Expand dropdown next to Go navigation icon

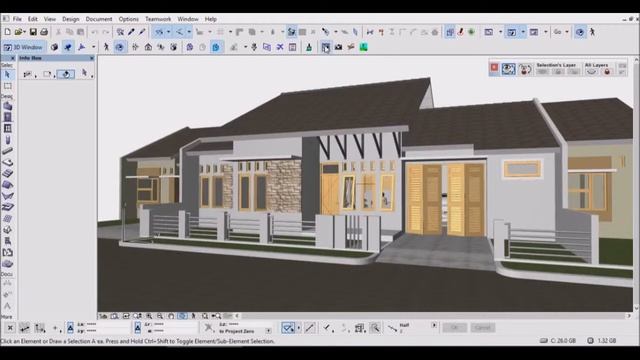(567, 32)
